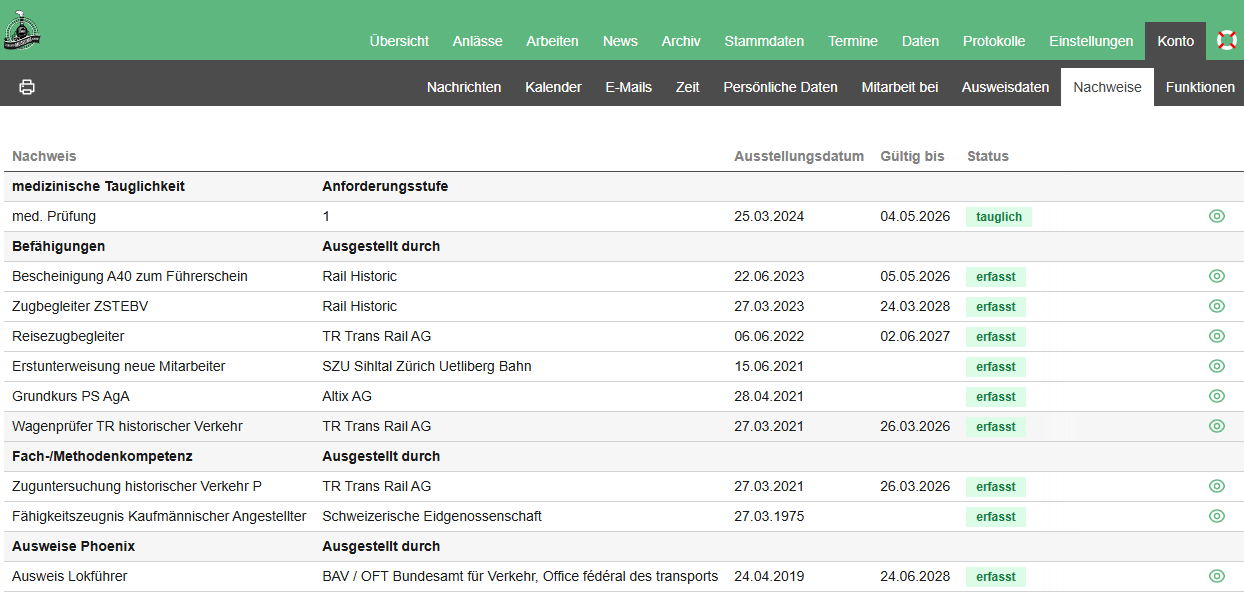1244x600 pixels.
Task: Click eye icon for Reisezugbegleiter row
Action: pos(1217,336)
